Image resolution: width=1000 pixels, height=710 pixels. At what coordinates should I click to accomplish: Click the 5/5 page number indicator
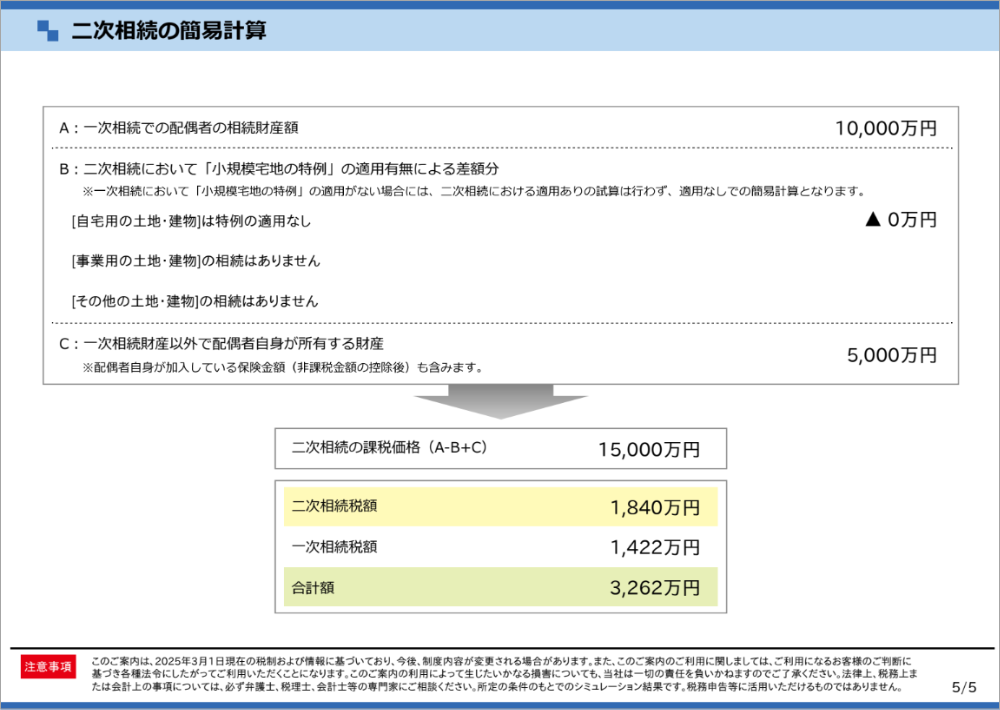click(963, 687)
